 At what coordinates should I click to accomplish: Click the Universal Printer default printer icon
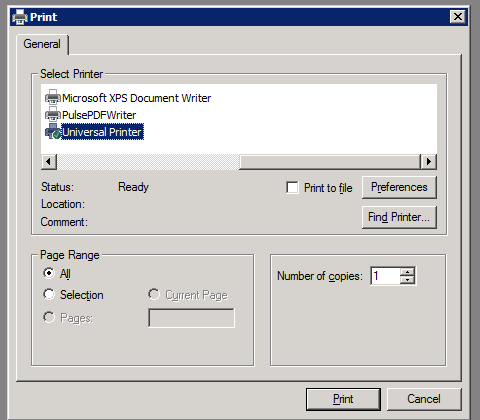click(x=53, y=132)
